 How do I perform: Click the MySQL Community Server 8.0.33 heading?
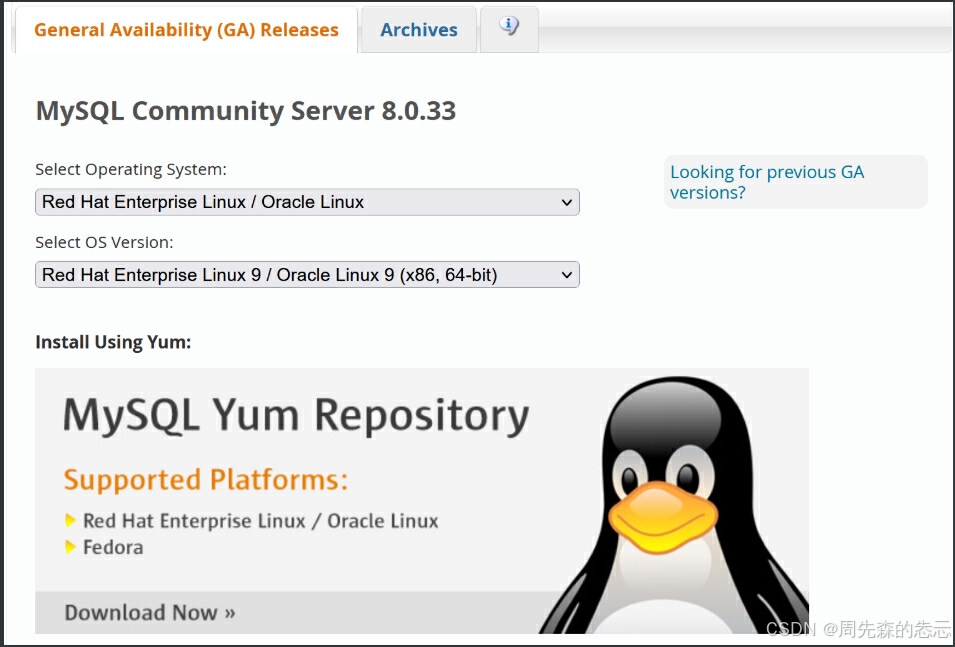[245, 111]
